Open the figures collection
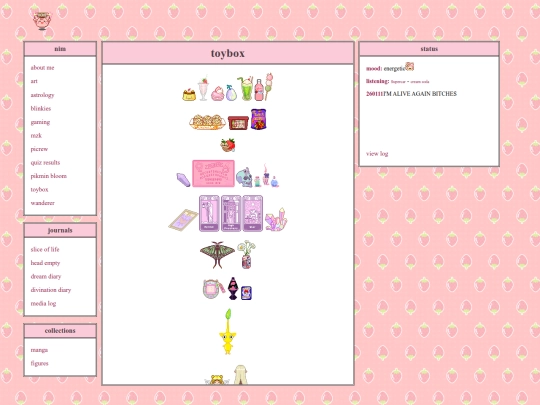Screen dimensions: 540x405 pyautogui.click(x=39, y=363)
